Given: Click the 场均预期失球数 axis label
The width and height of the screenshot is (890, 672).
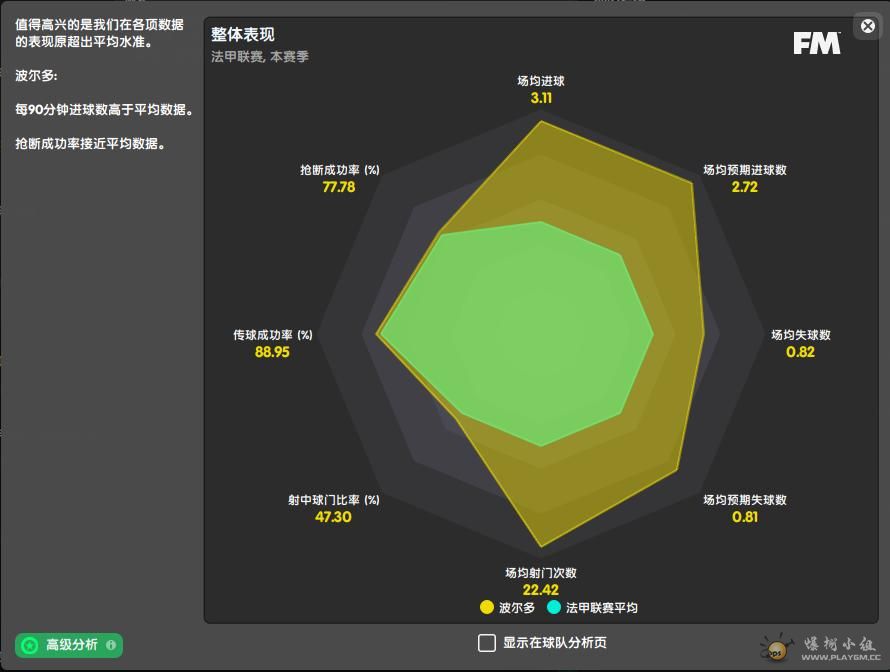Looking at the screenshot, I should (744, 500).
